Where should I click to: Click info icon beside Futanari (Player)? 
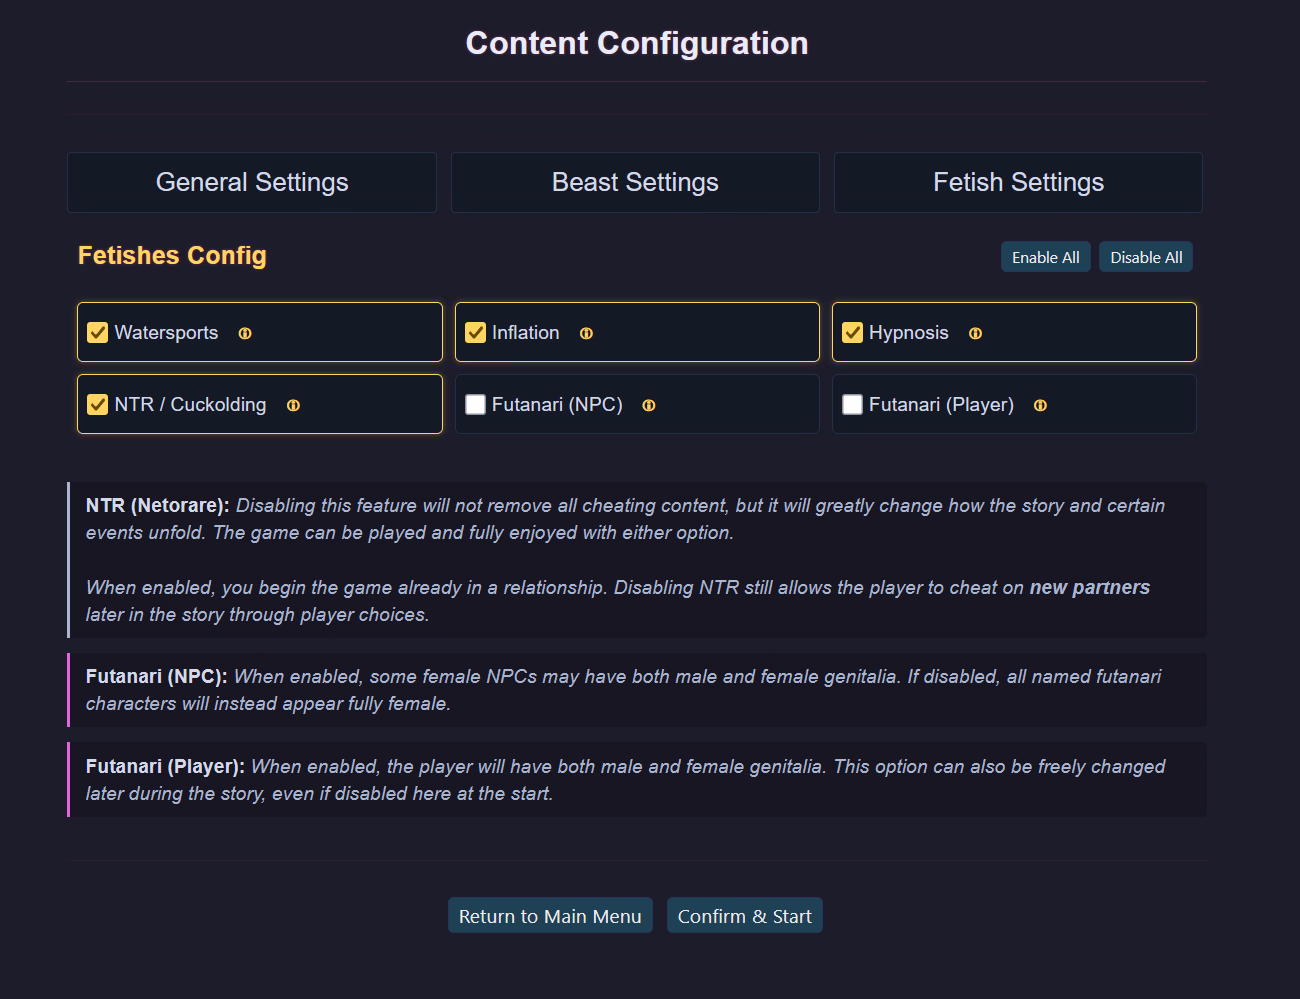(1040, 405)
